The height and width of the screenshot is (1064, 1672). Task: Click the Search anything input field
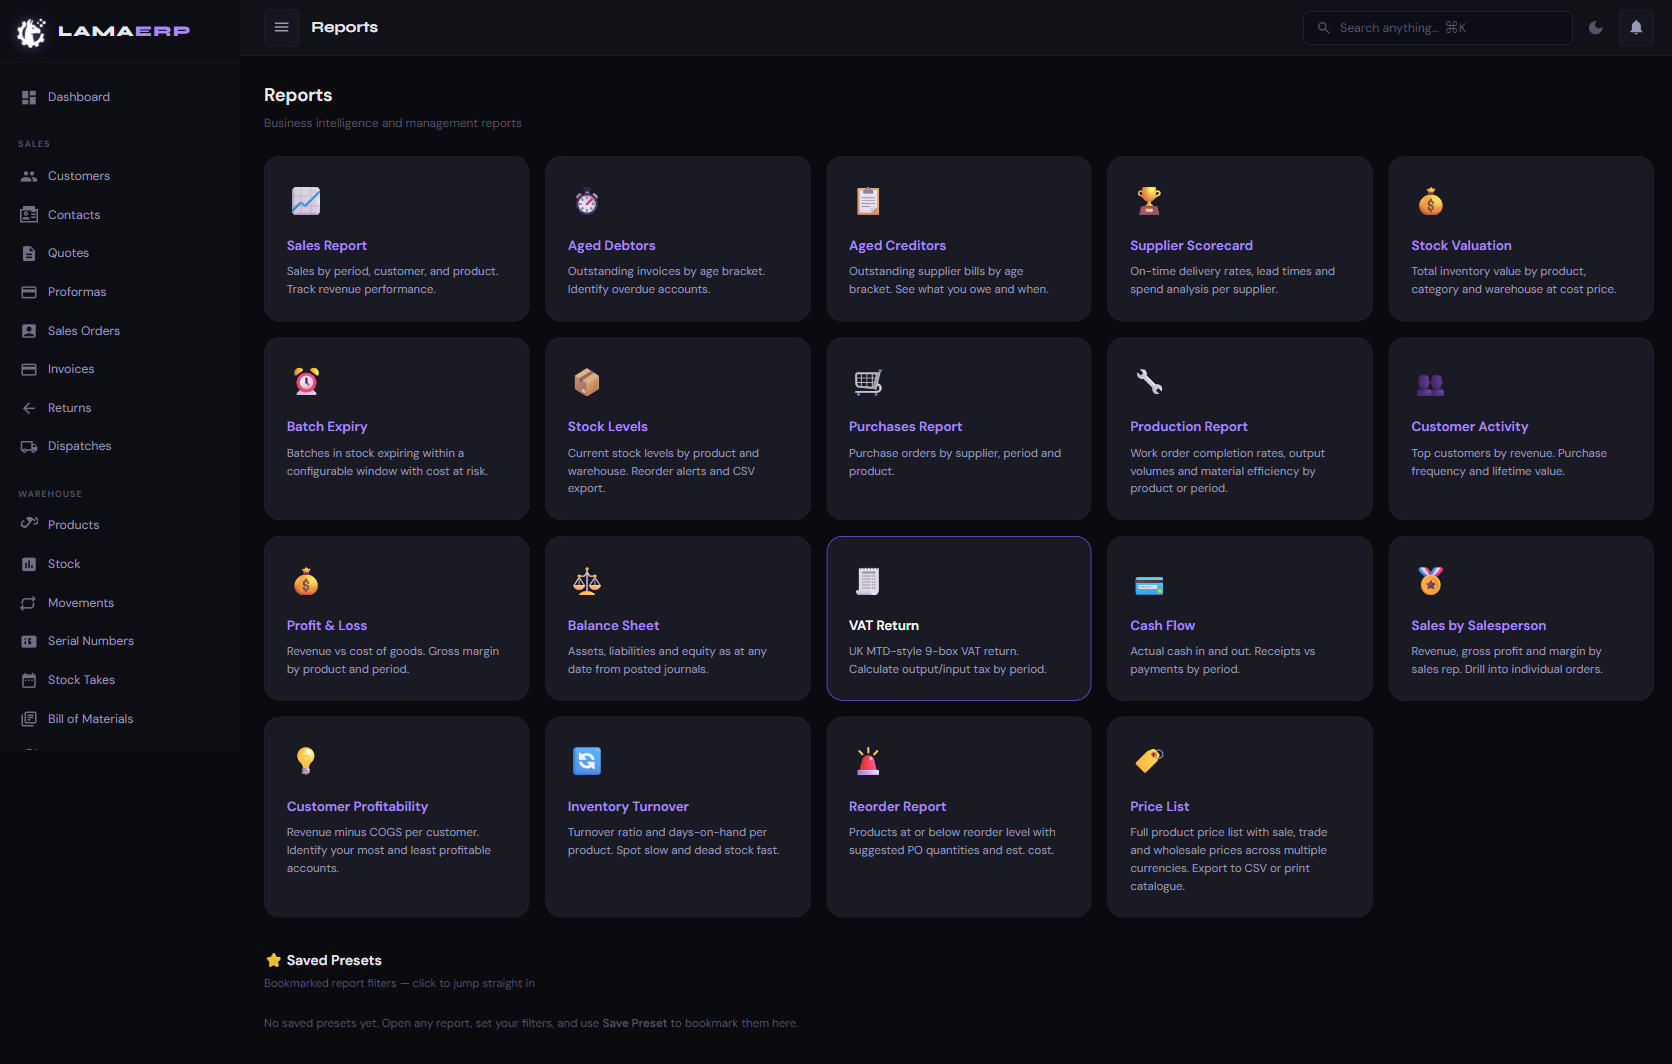pyautogui.click(x=1437, y=28)
